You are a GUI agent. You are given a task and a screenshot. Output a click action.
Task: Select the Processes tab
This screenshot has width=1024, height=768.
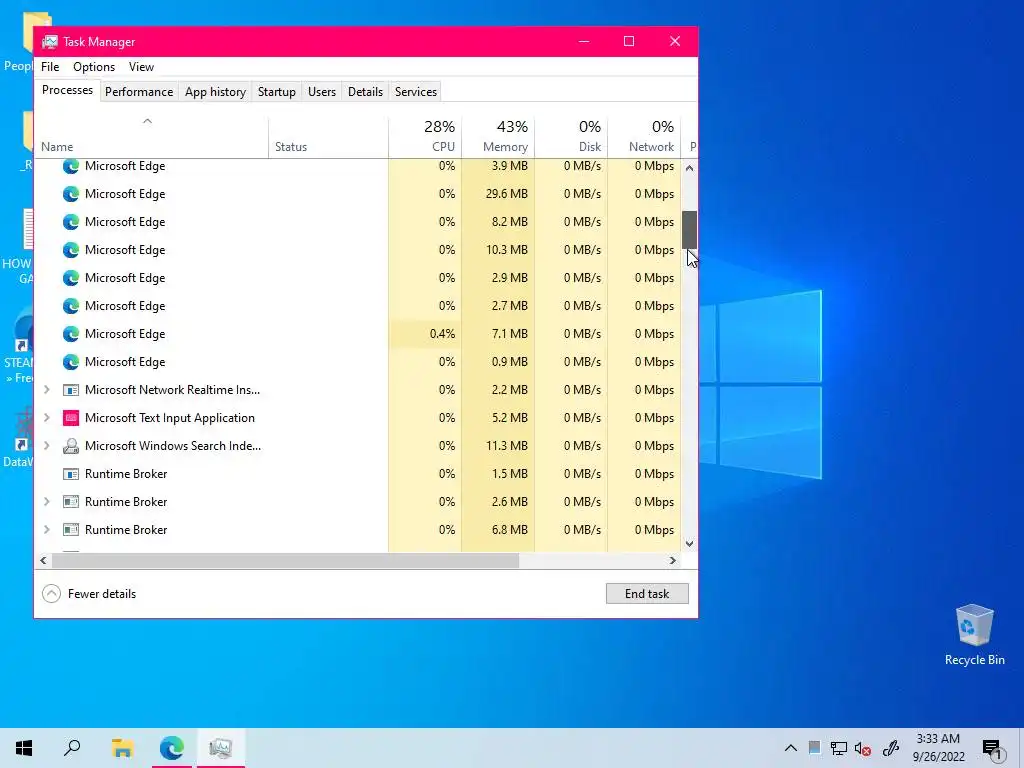(x=67, y=90)
